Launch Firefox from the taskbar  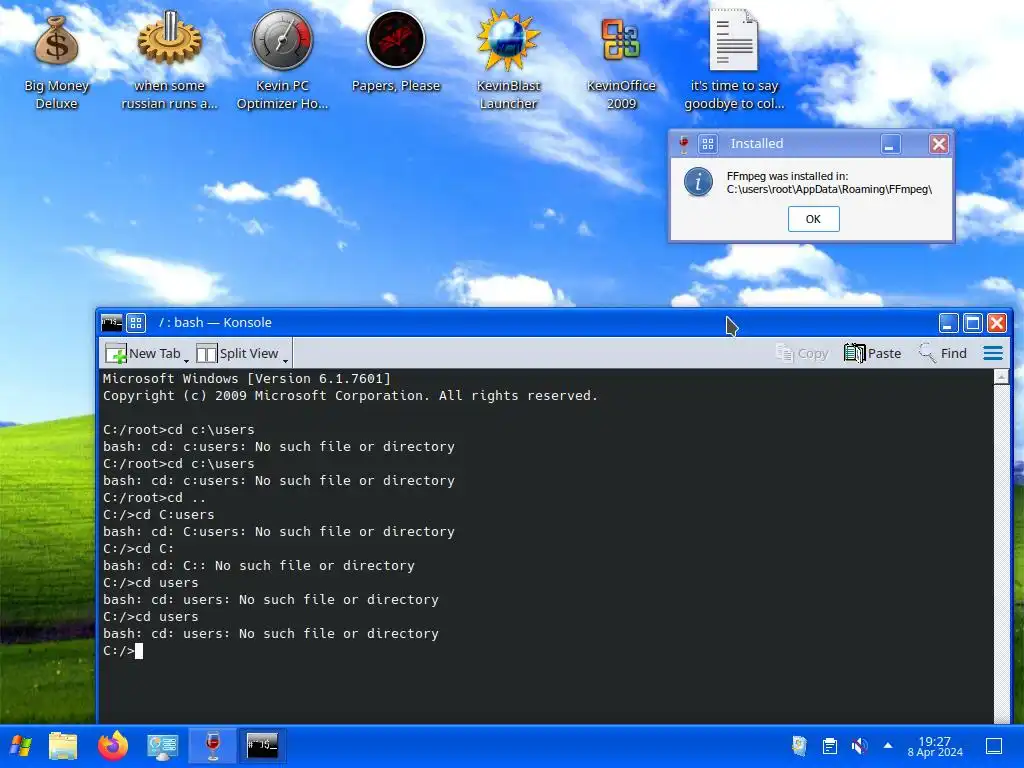point(113,746)
